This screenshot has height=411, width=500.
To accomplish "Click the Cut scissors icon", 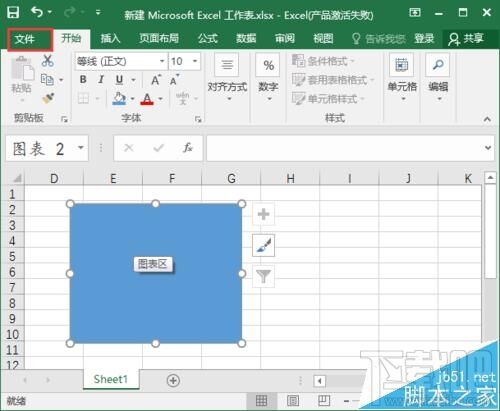I will (48, 60).
